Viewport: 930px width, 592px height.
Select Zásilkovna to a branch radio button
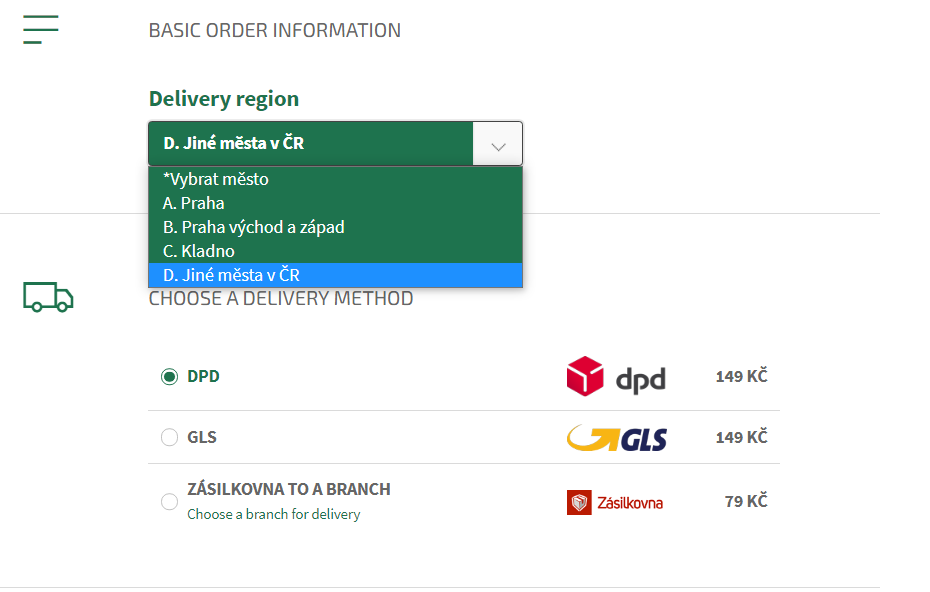(169, 501)
